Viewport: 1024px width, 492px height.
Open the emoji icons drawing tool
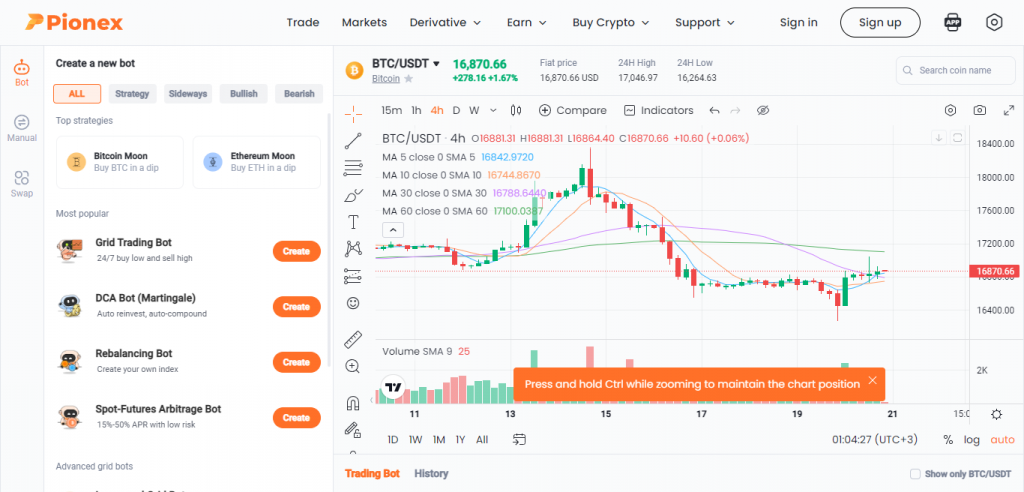[353, 303]
